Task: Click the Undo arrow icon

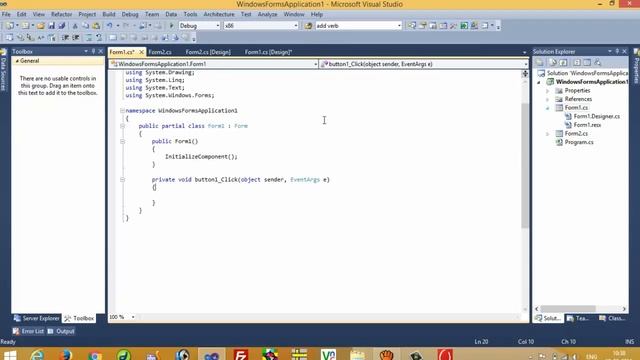Action: click(109, 26)
